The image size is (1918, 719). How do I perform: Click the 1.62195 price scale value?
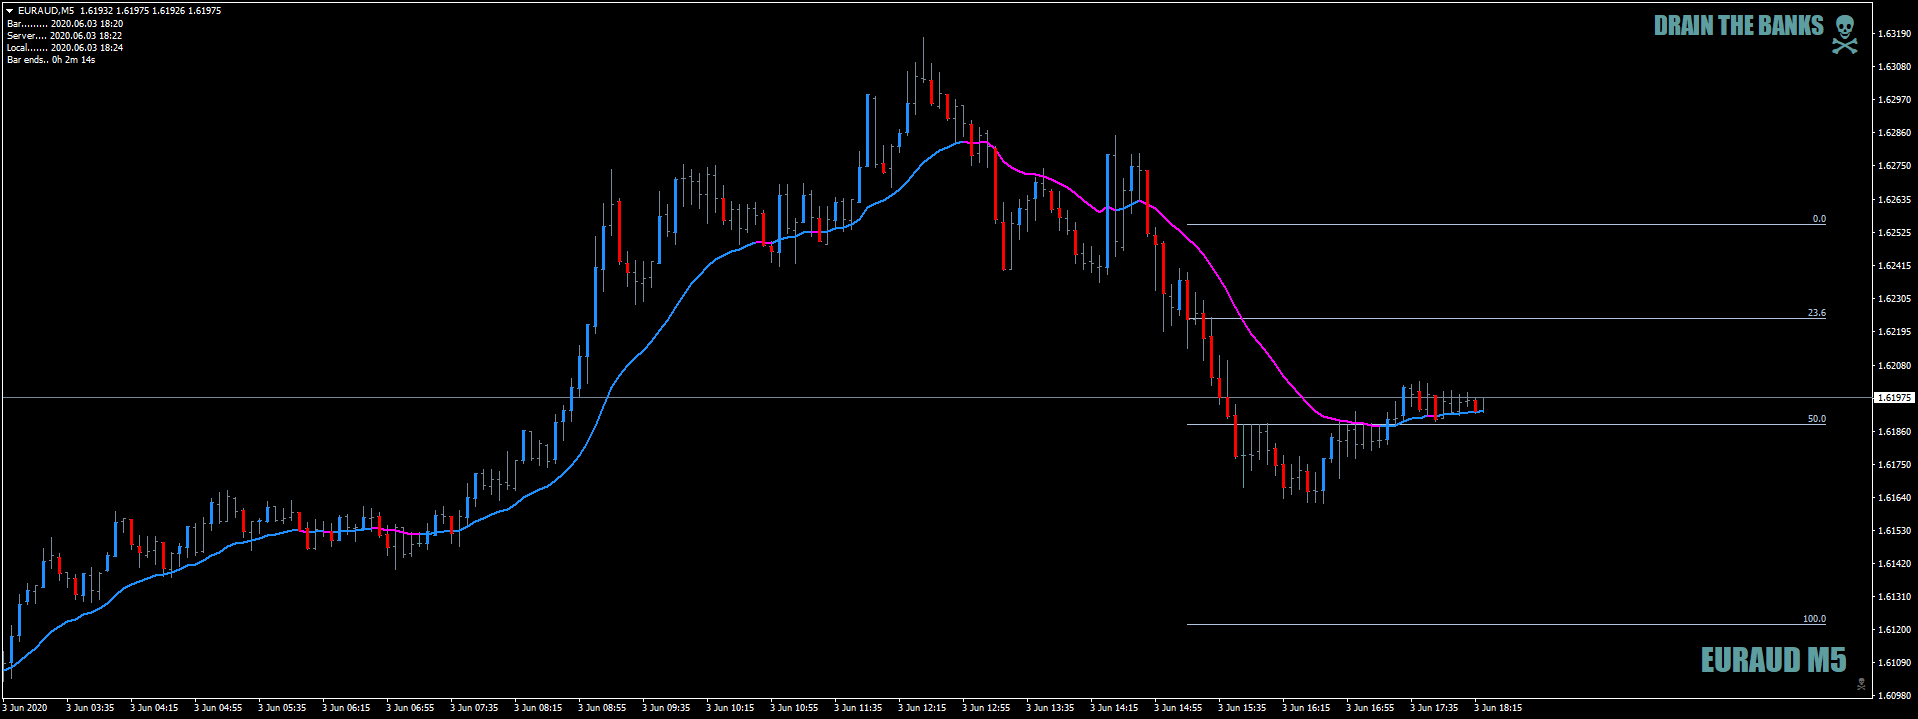click(x=1895, y=332)
